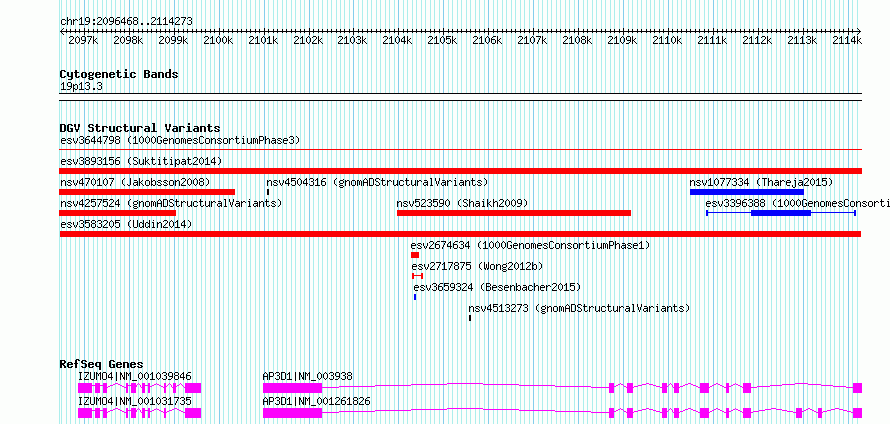Open the esv3644798 variant label
Screen dimensions: 890x424
[x=180, y=140]
